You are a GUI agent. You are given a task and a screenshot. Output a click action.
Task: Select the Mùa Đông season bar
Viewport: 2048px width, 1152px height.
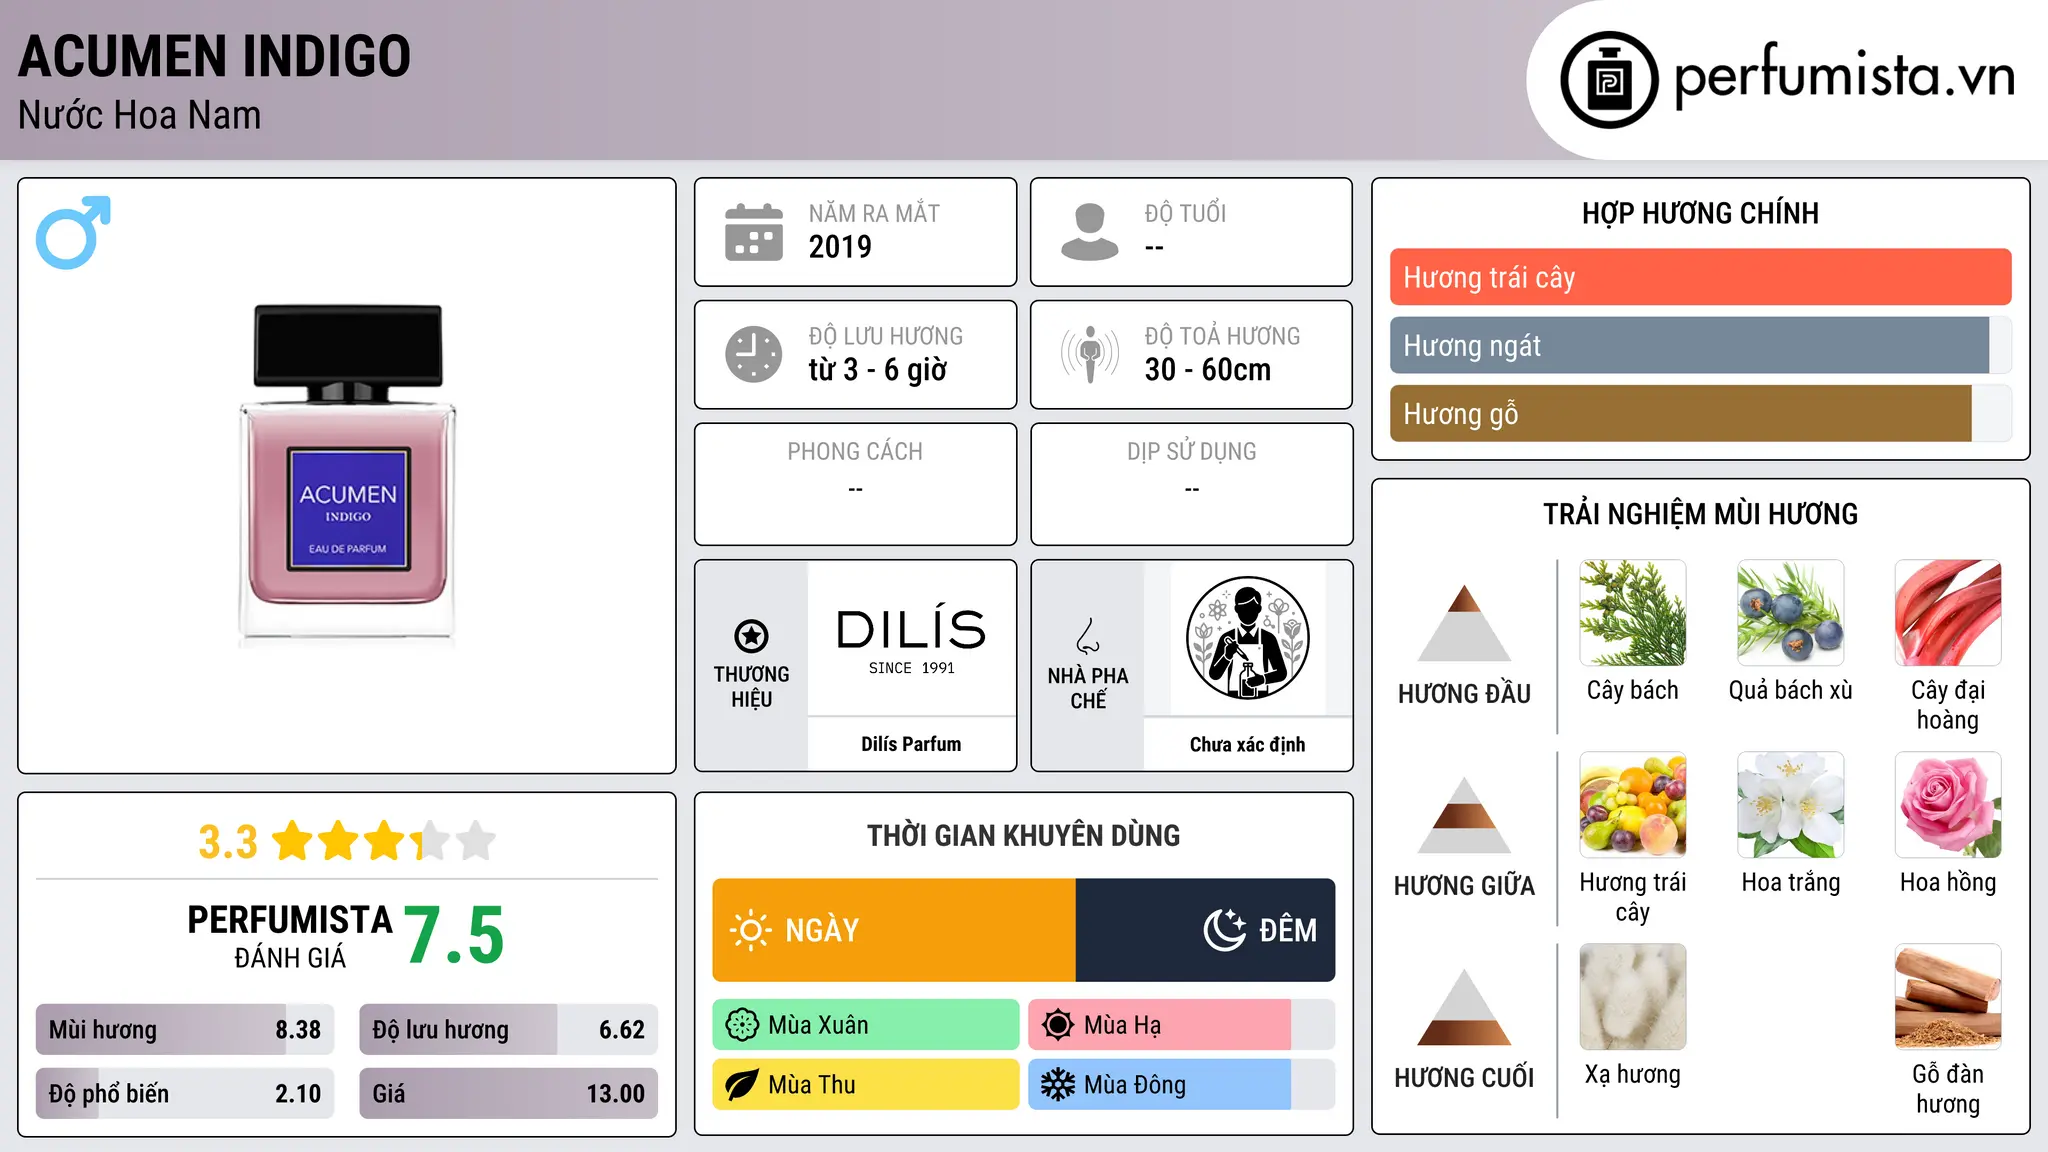1181,1085
